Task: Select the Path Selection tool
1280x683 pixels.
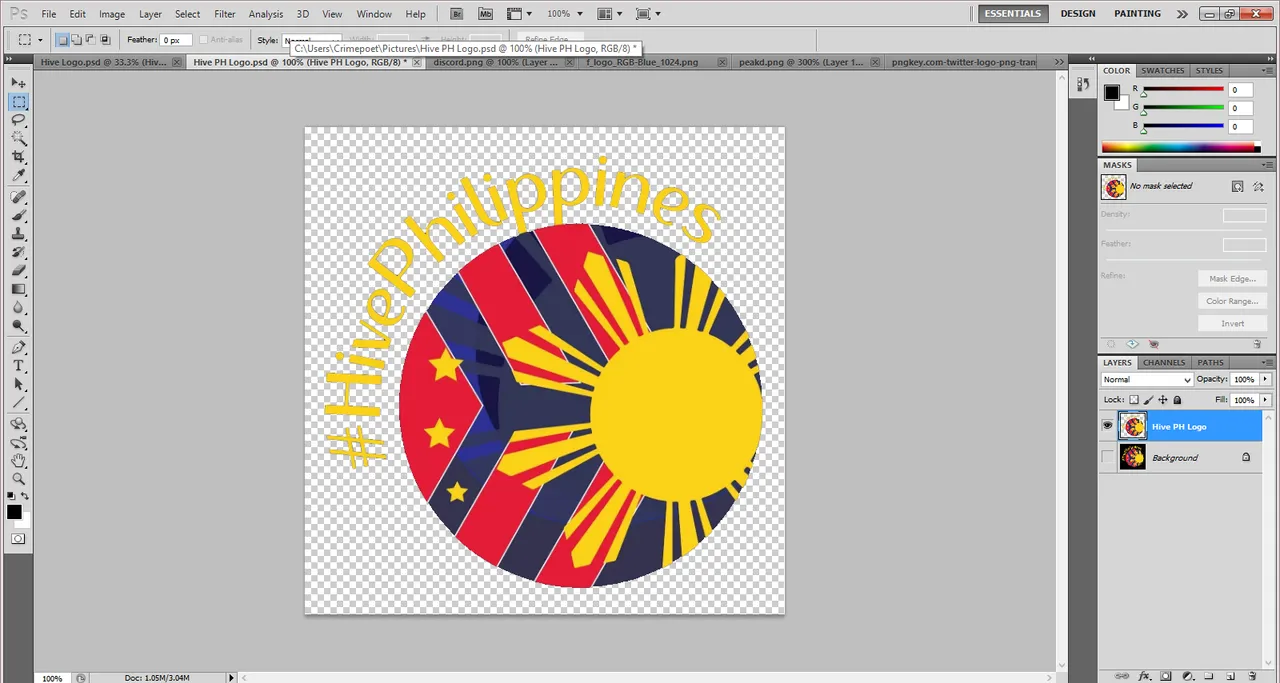Action: [18, 385]
